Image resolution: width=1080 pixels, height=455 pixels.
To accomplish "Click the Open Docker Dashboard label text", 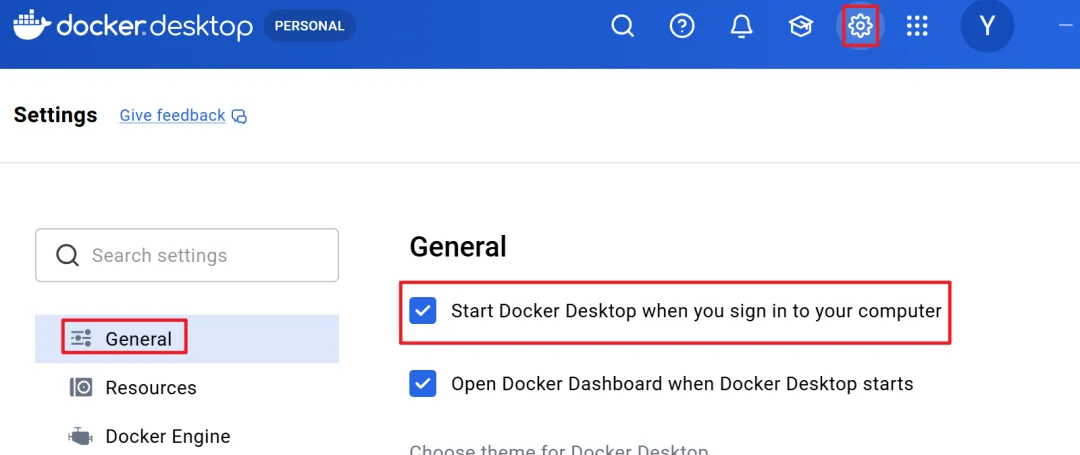I will [x=682, y=383].
